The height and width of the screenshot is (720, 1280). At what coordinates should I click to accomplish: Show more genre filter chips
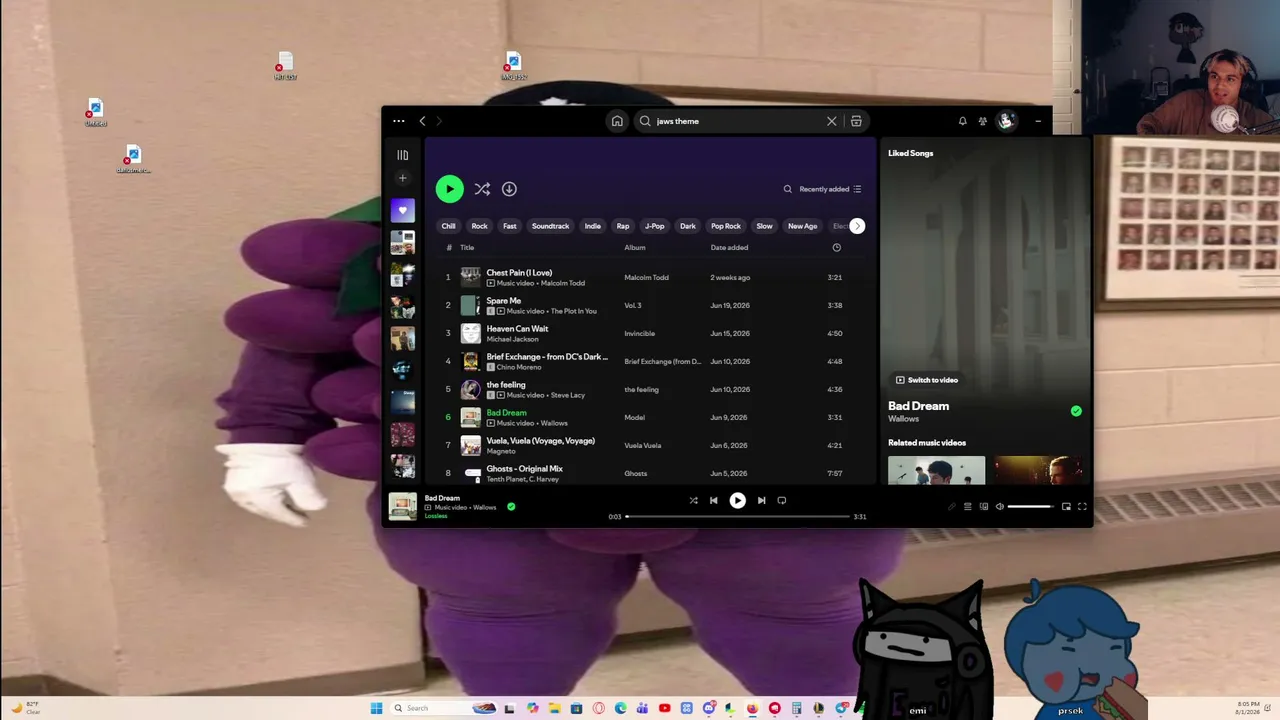857,226
